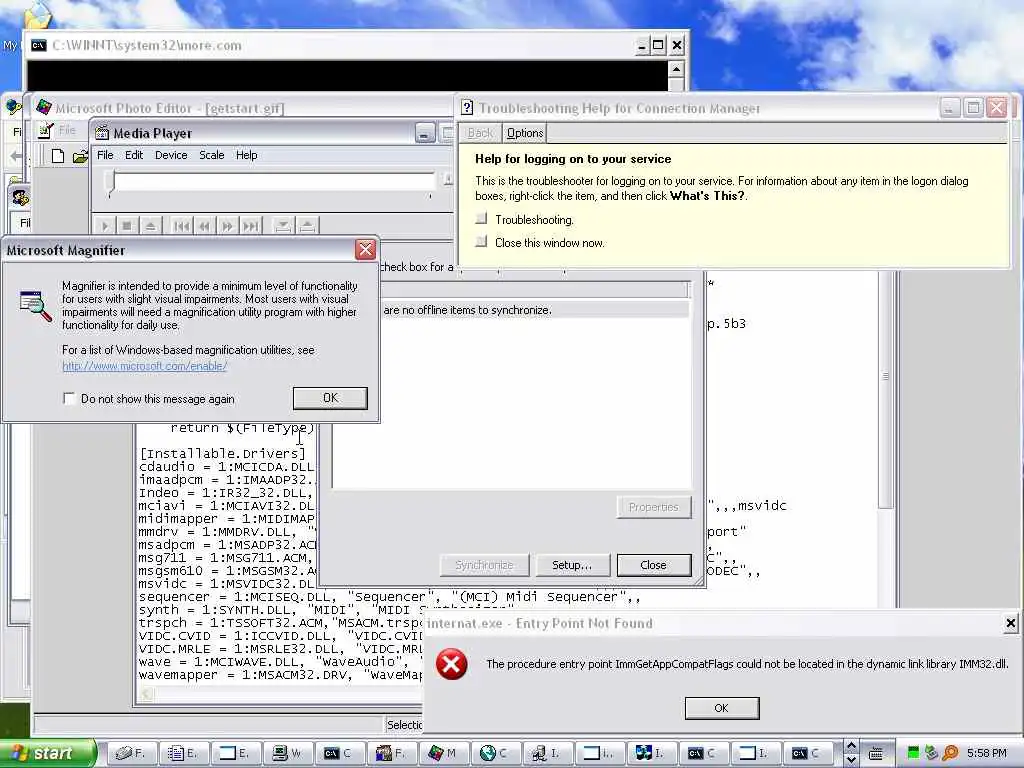This screenshot has height=768, width=1024.
Task: Click the green tray icon
Action: [x=913, y=754]
